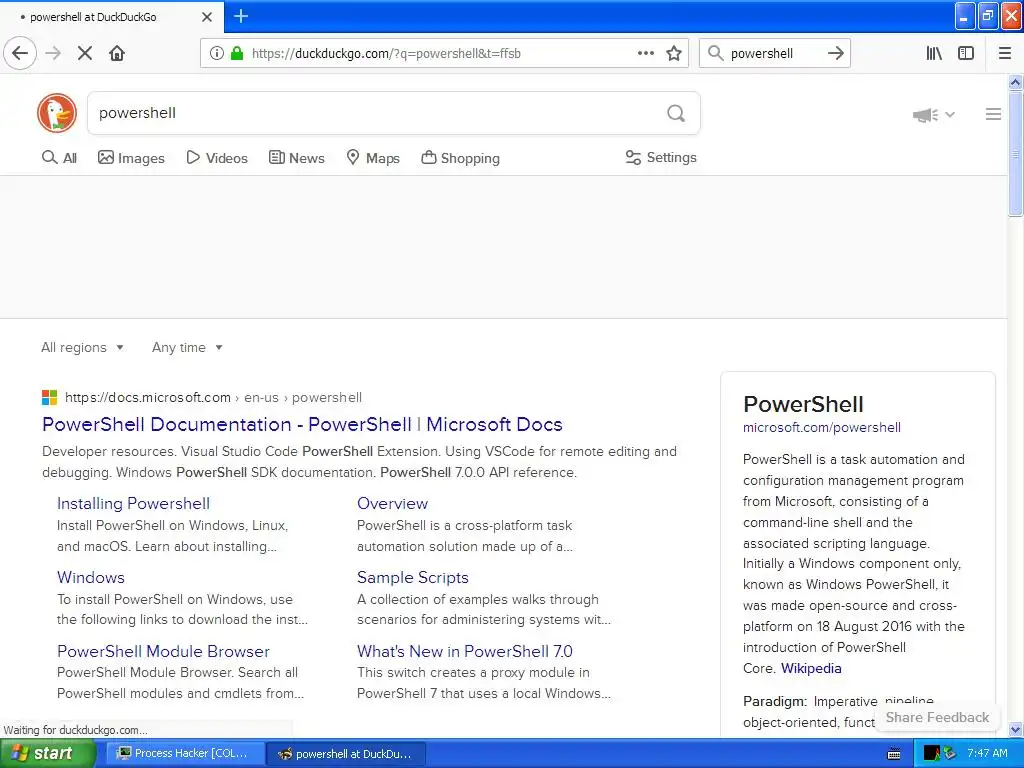Click Share Feedback button
Viewport: 1024px width, 768px height.
tap(937, 717)
